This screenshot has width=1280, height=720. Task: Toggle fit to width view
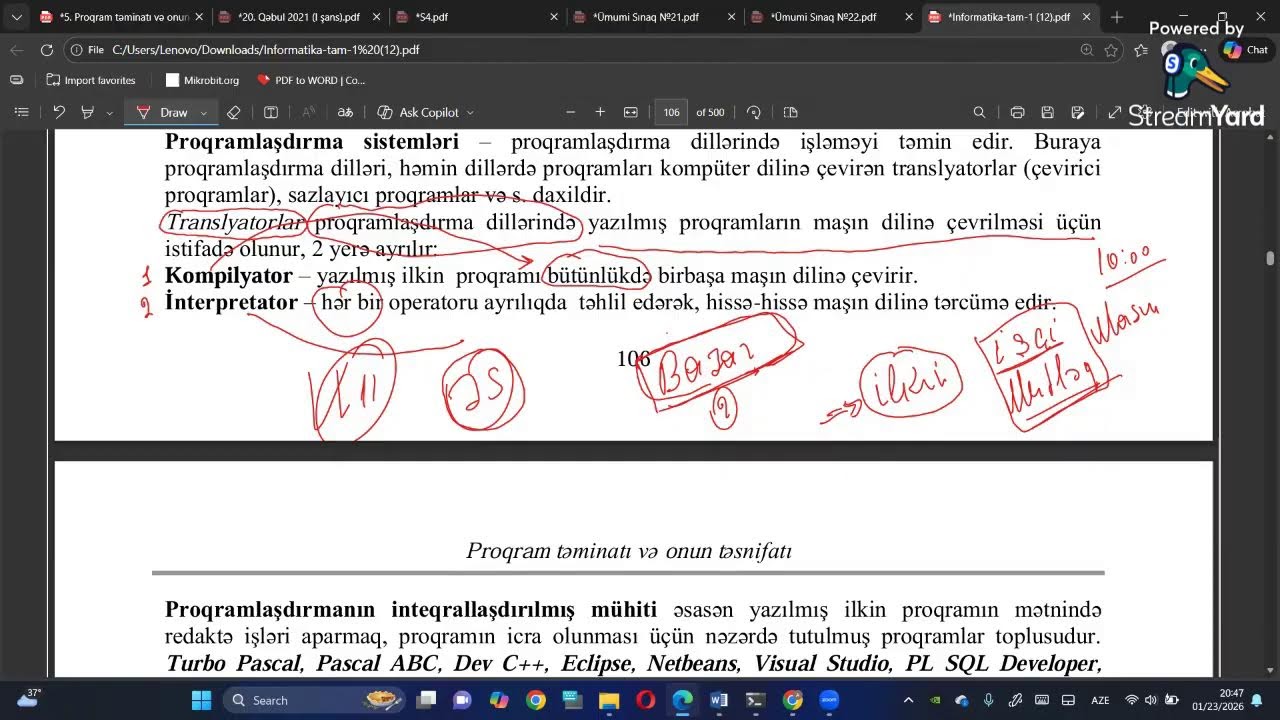[631, 112]
